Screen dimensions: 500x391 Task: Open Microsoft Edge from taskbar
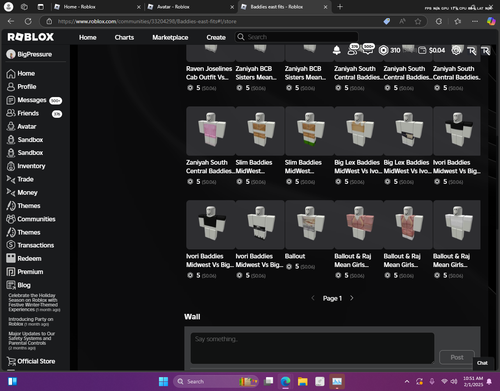(x=285, y=381)
